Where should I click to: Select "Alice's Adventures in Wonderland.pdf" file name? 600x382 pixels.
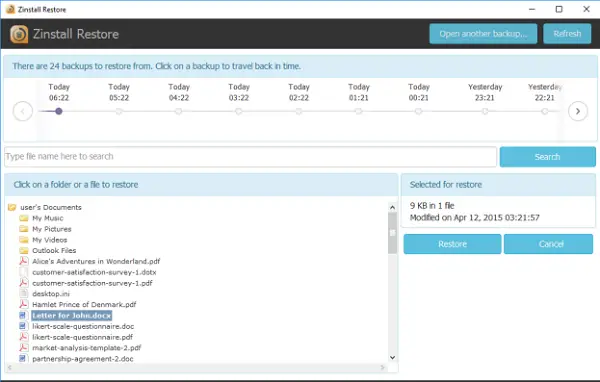point(96,261)
